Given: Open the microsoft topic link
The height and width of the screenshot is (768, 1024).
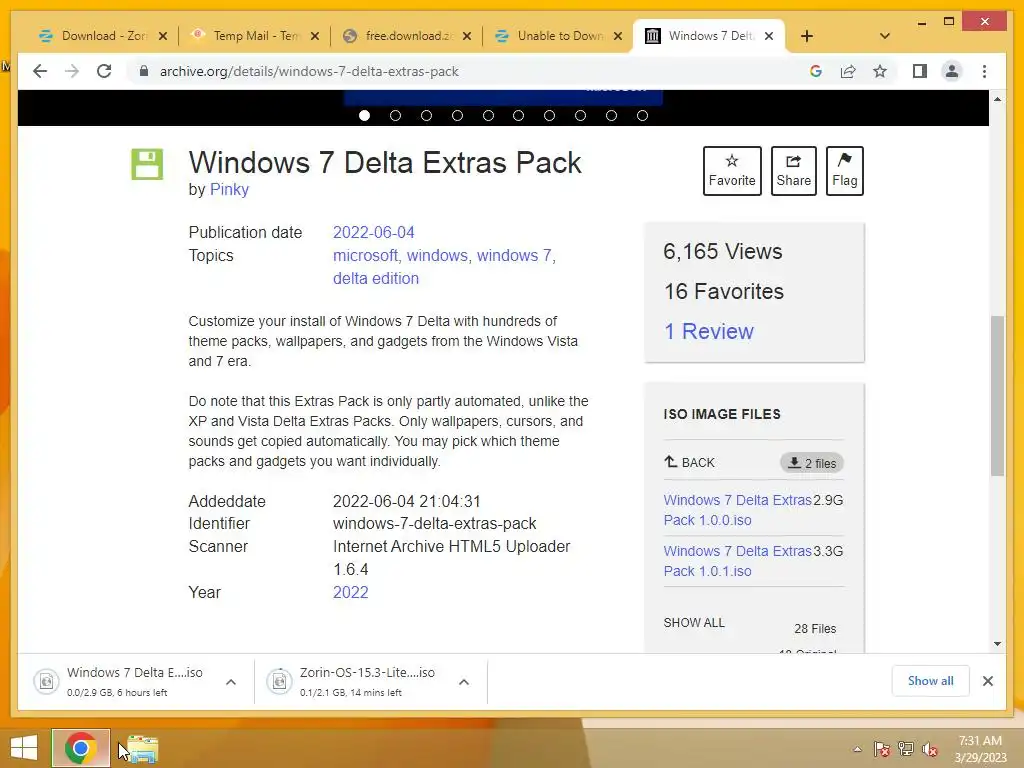Looking at the screenshot, I should pos(365,255).
